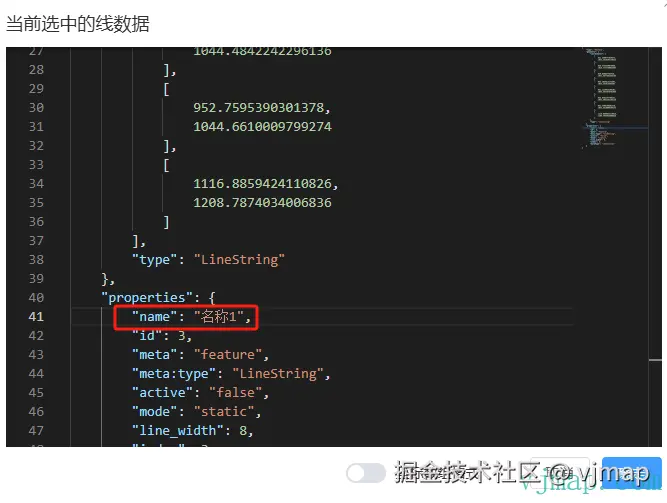Viewport: 667px width, 503px height.
Task: Click the "meta:type": "LineString" entry
Action: click(231, 374)
